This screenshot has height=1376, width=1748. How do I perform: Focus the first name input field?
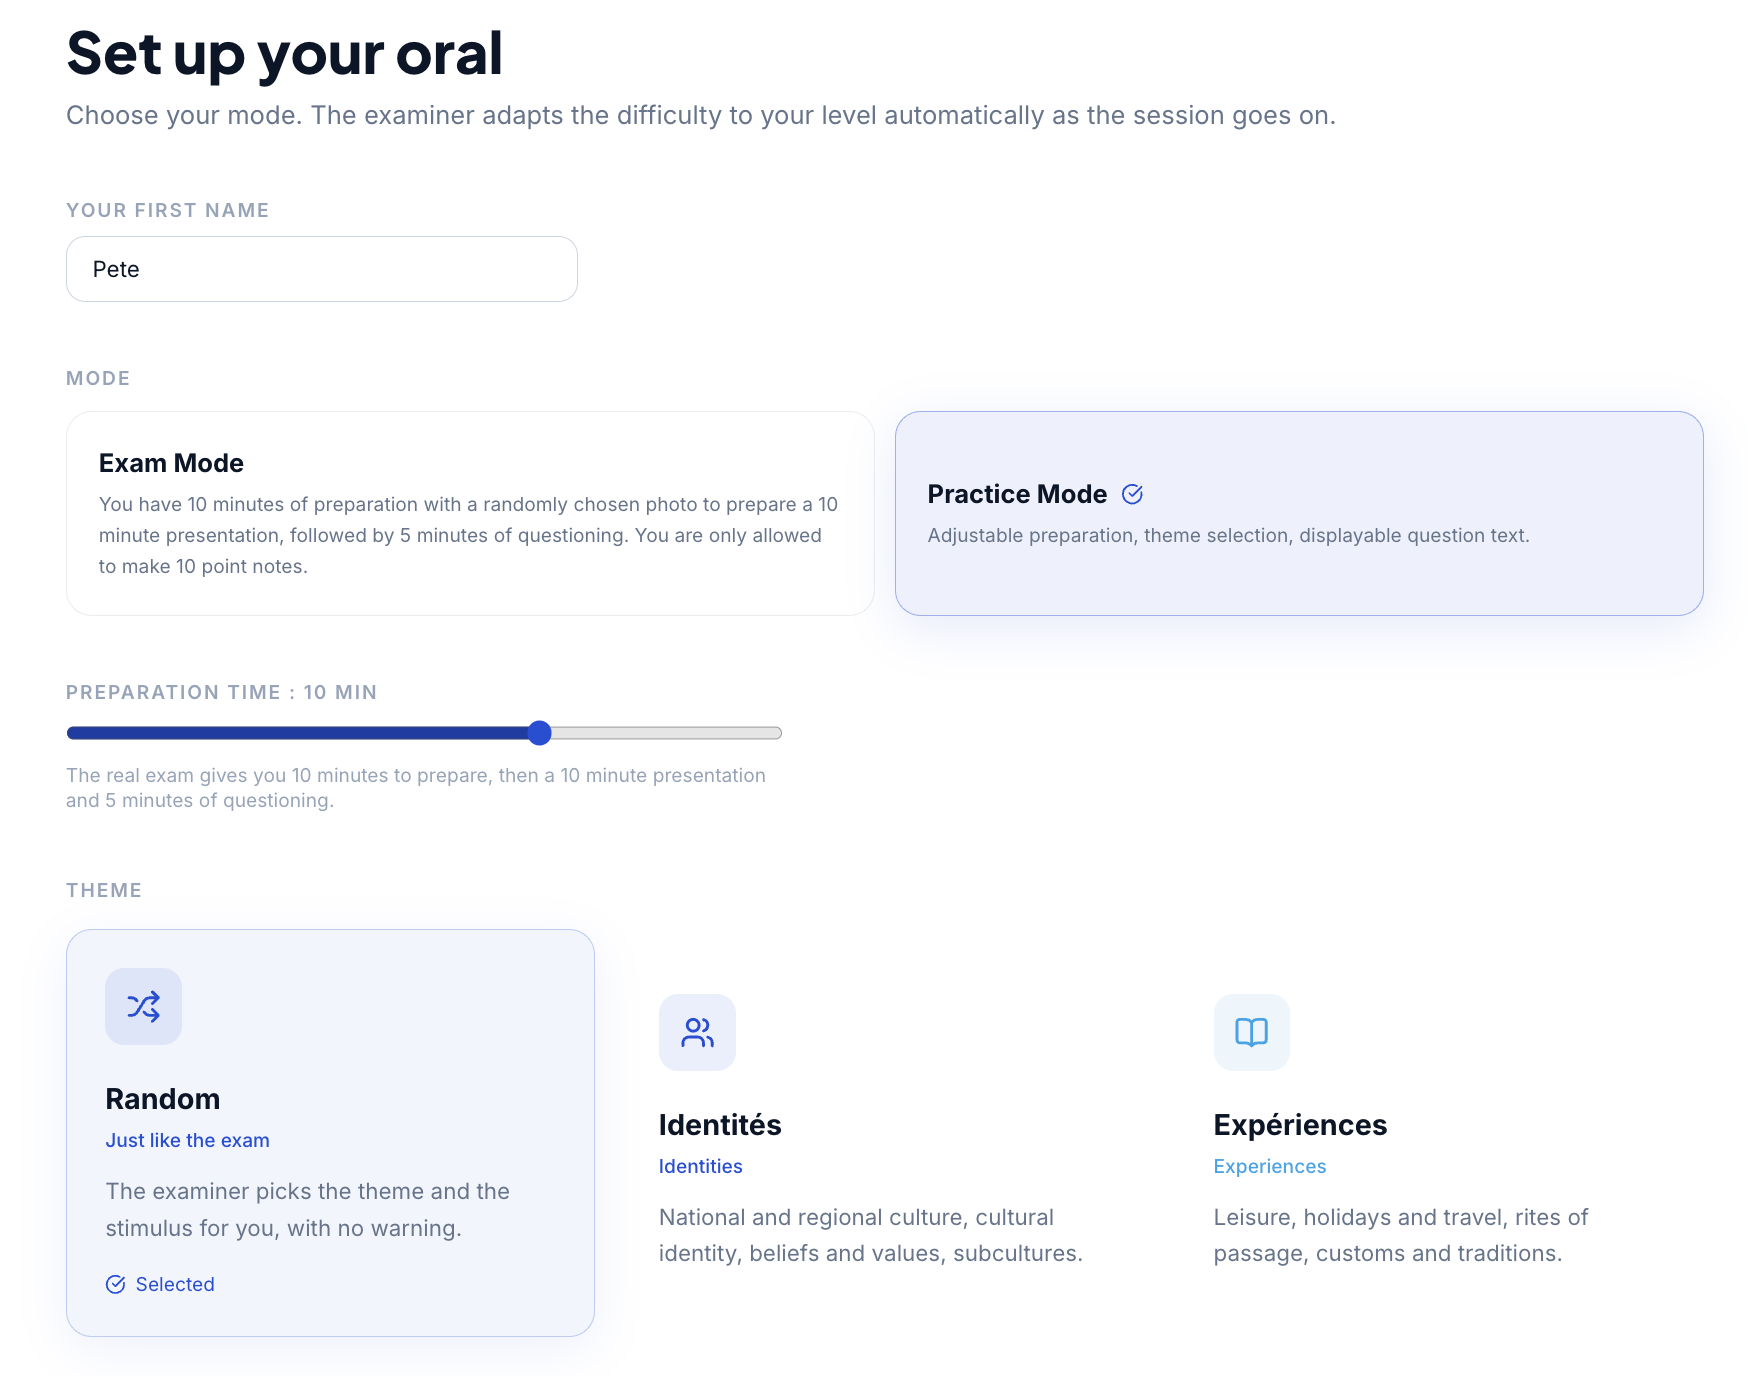(322, 269)
